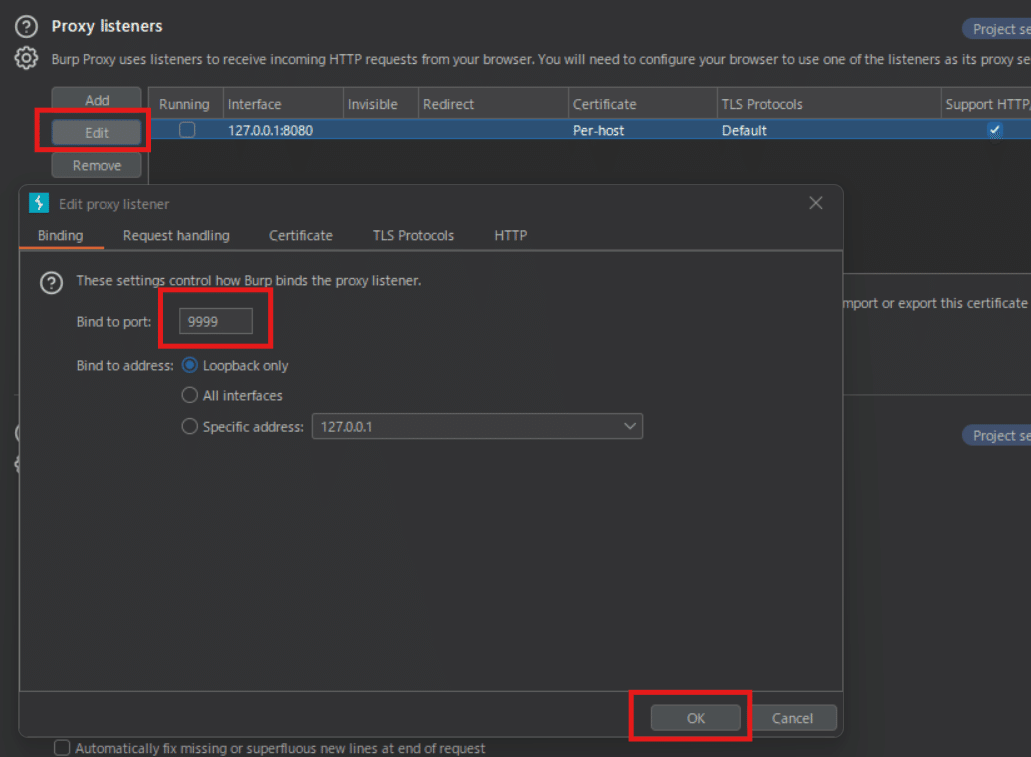The image size is (1031, 757).
Task: Click the lower Project settings badge
Action: tap(997, 435)
